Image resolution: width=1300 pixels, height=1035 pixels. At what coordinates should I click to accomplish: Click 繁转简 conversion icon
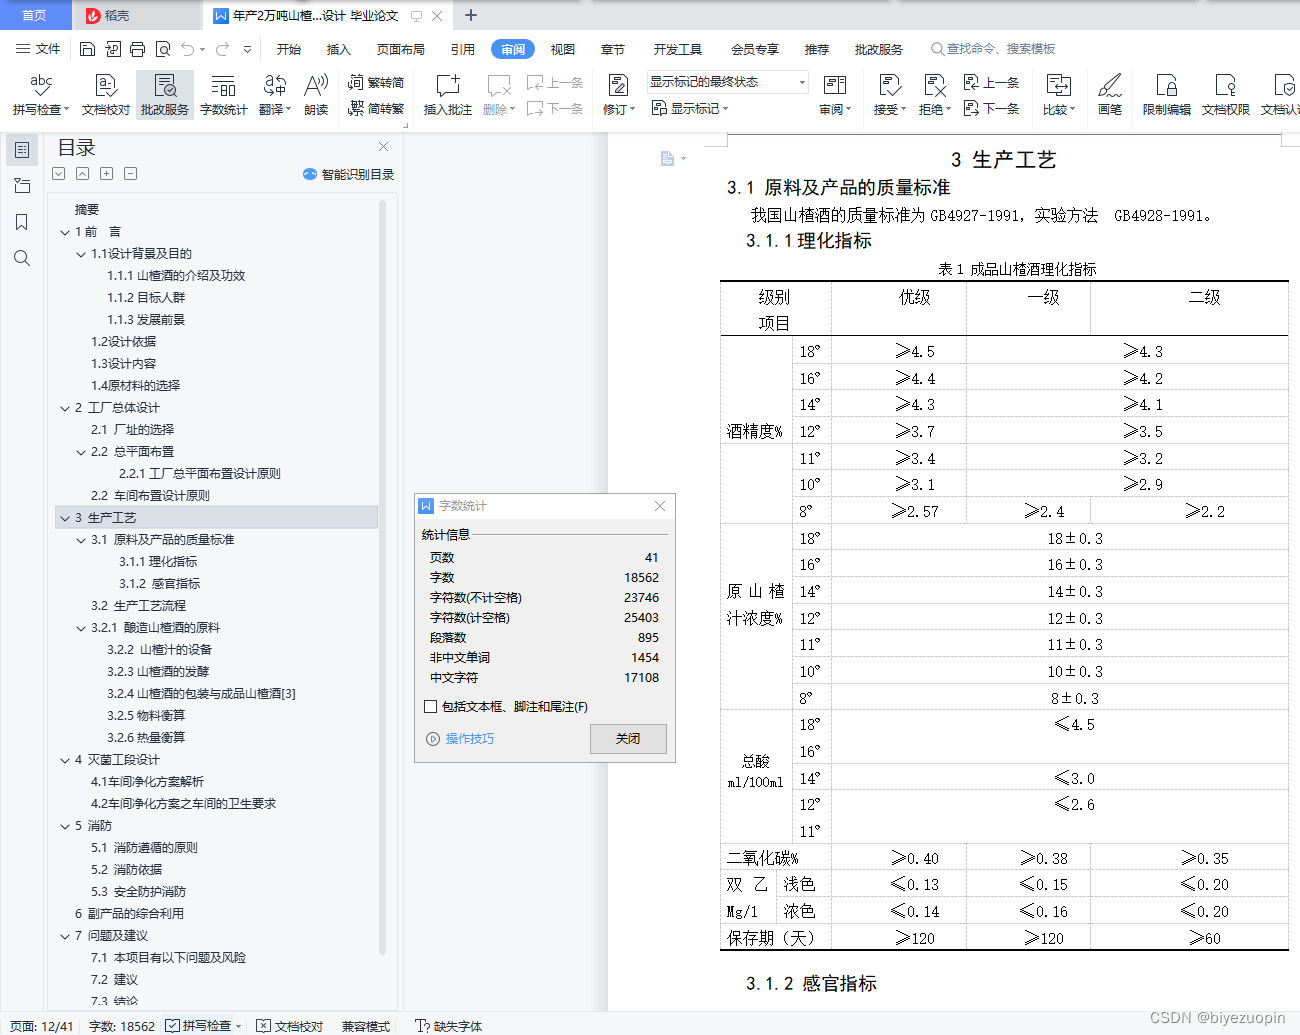(376, 82)
